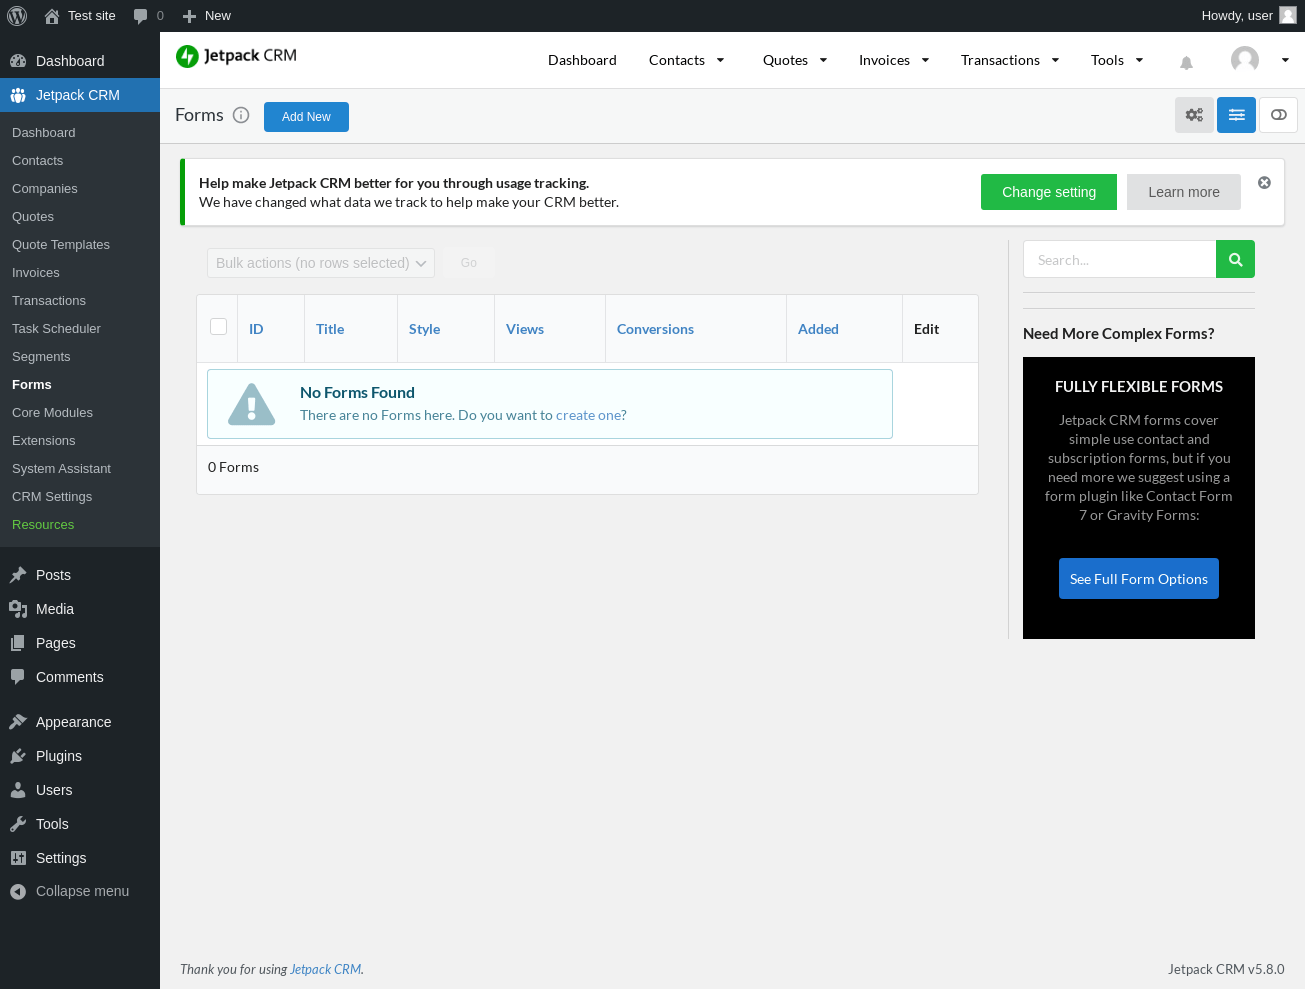This screenshot has width=1305, height=989.
Task: Click the Add New form button
Action: click(x=306, y=117)
